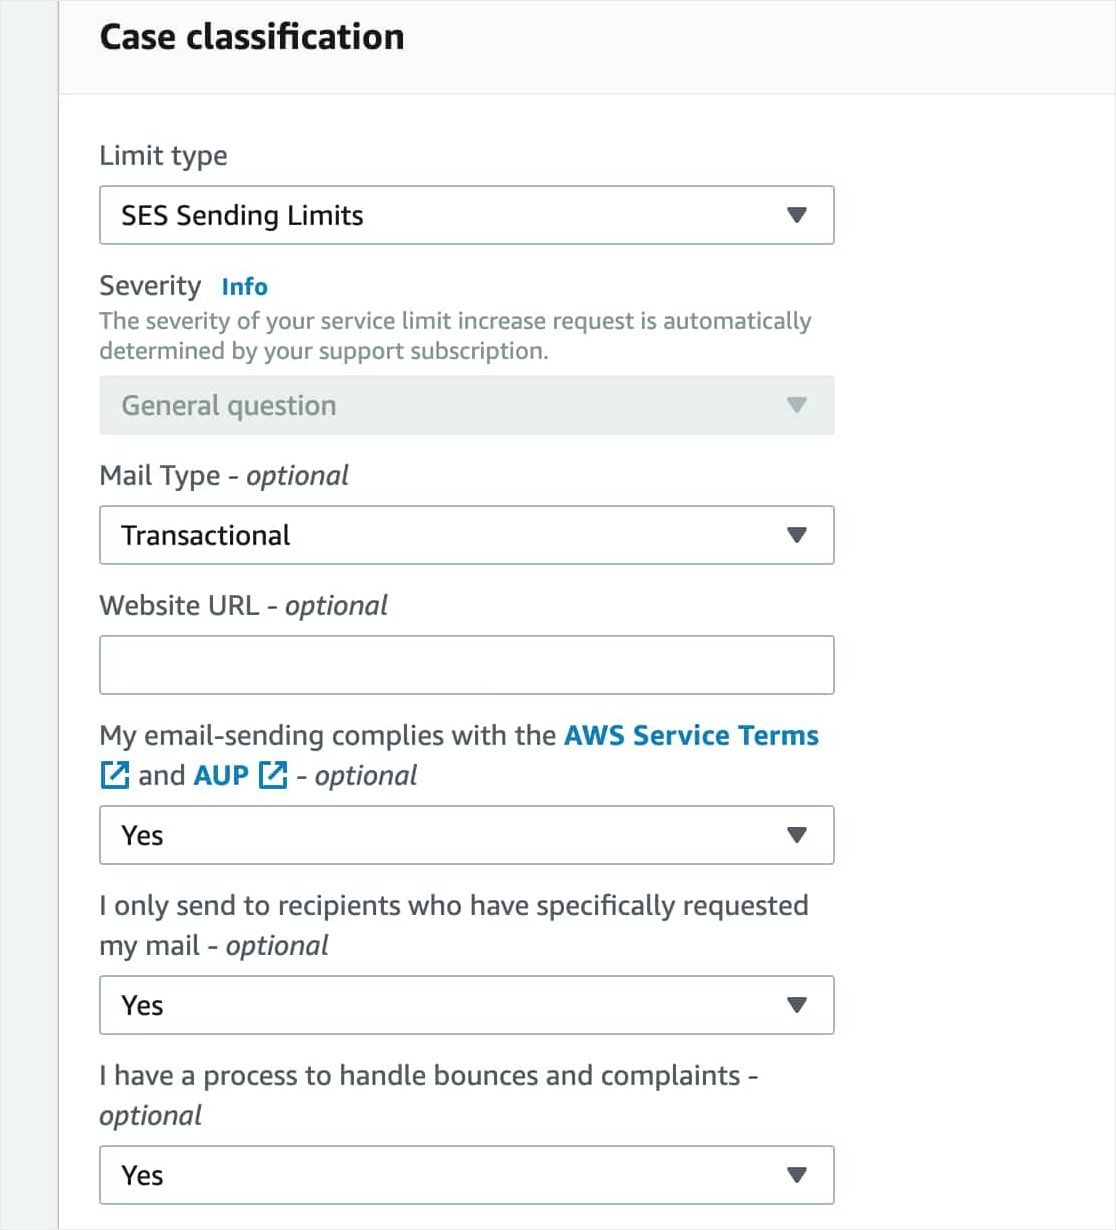Viewport: 1116px width, 1230px height.
Task: Open the SES Sending Limits dropdown
Action: (466, 215)
